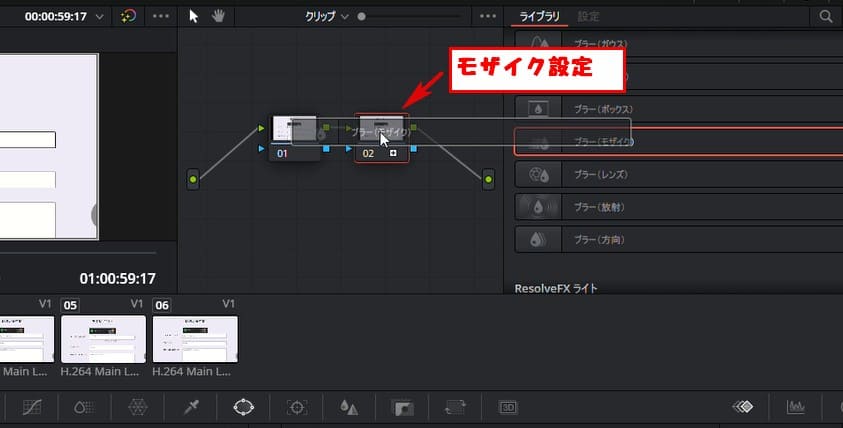This screenshot has height=428, width=843.
Task: Open the Tracker palette
Action: coord(296,407)
